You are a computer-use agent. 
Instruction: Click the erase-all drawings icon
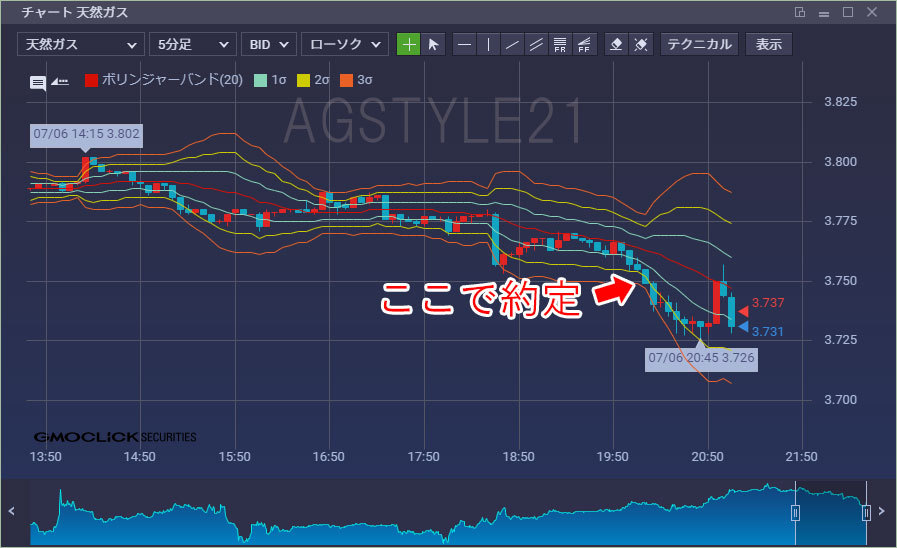pyautogui.click(x=642, y=44)
